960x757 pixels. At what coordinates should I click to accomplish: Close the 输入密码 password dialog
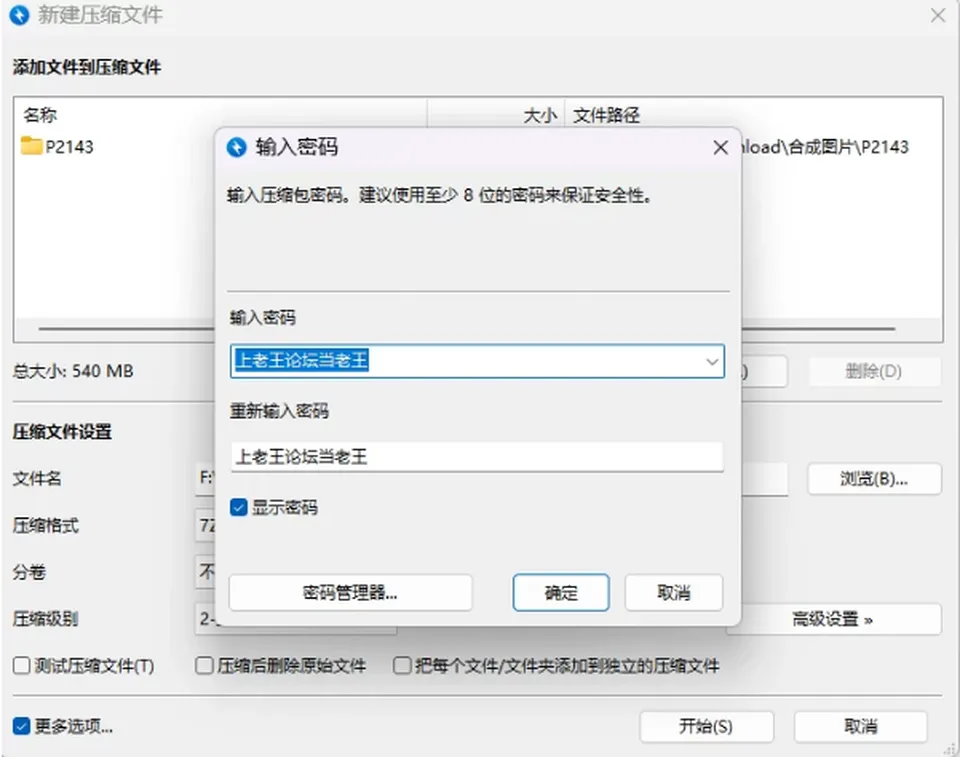click(721, 147)
